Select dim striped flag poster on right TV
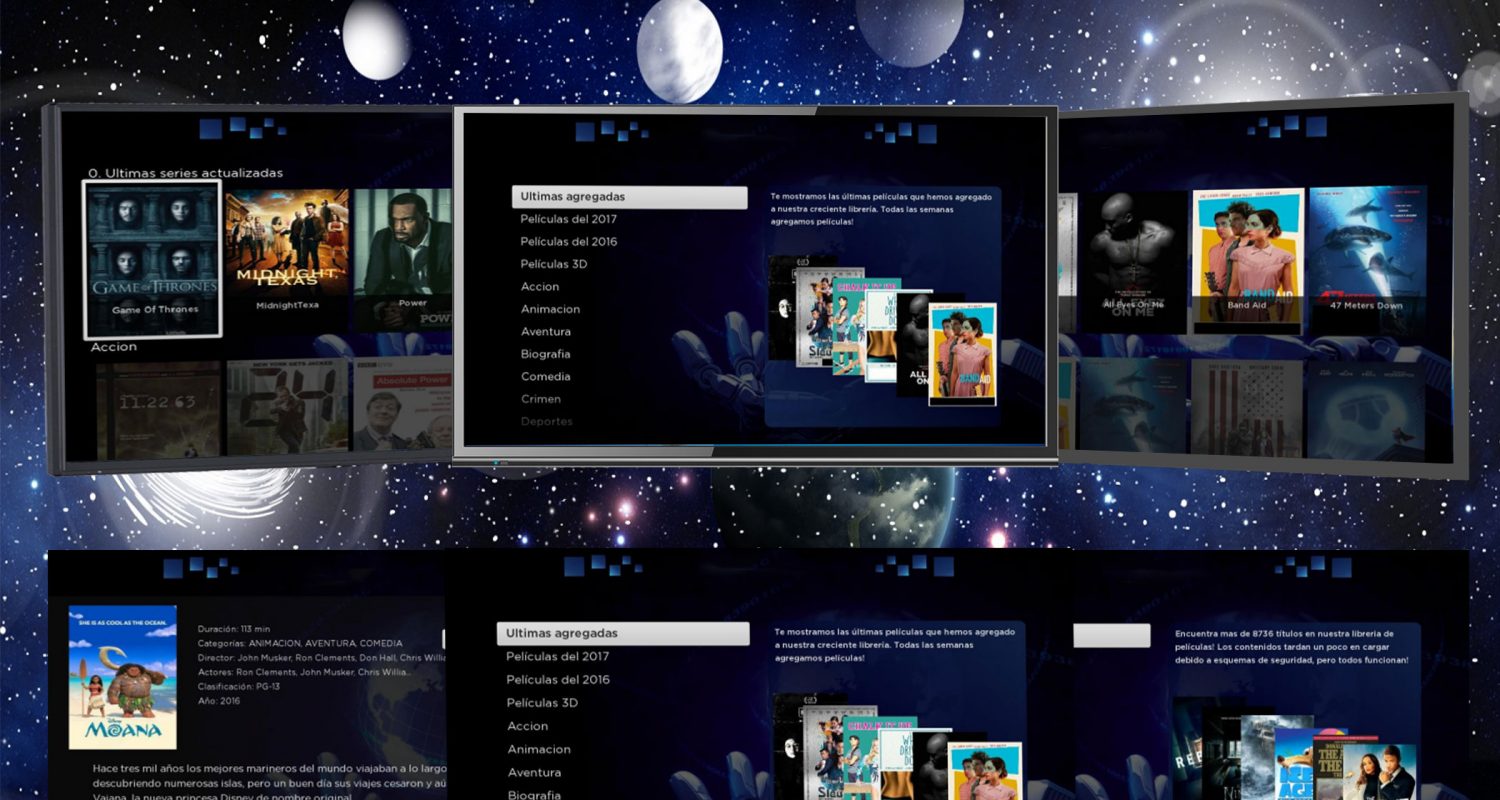Image resolution: width=1500 pixels, height=800 pixels. 1246,407
